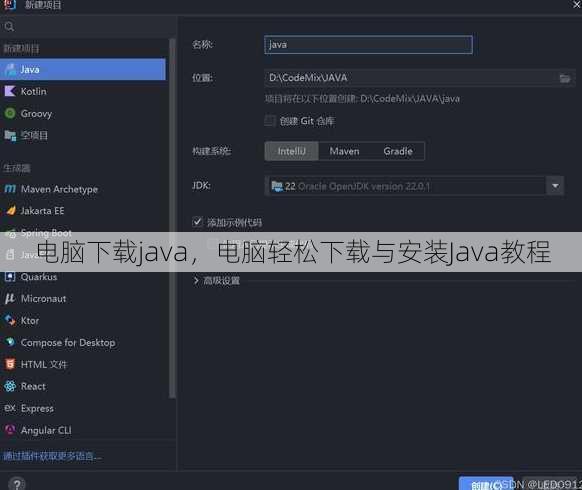Switch build system to Gradle
The height and width of the screenshot is (490, 582).
[x=398, y=151]
